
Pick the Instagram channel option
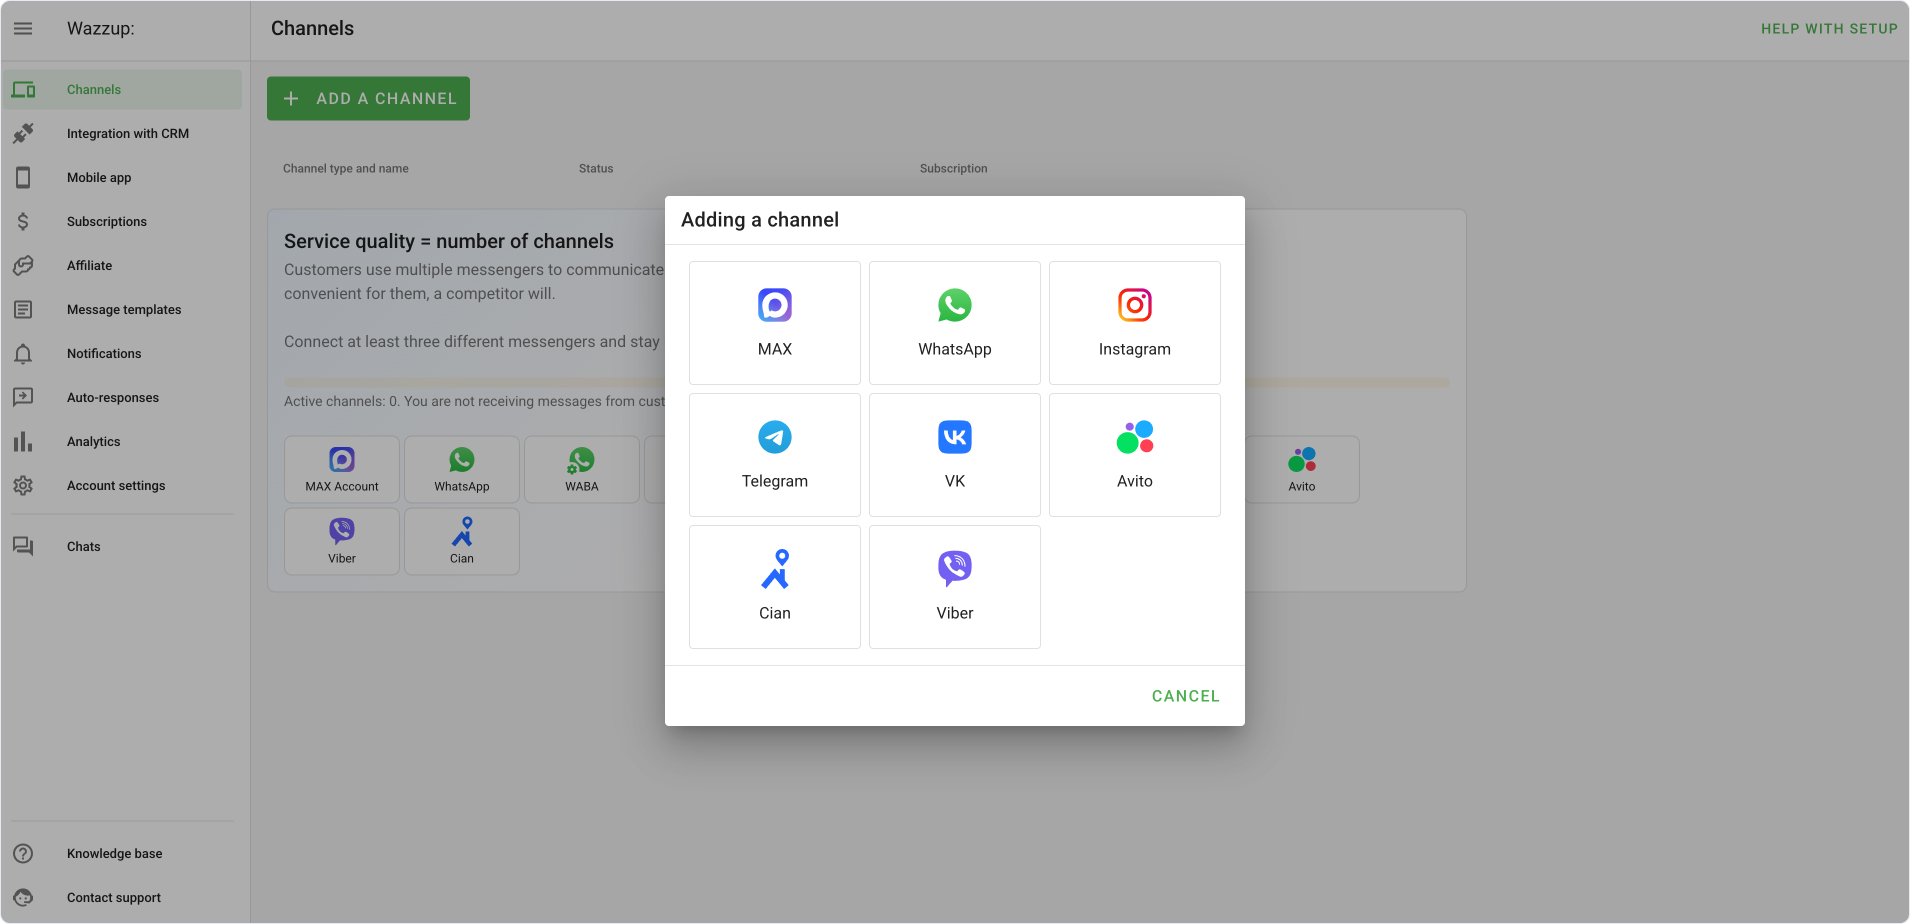click(x=1135, y=323)
